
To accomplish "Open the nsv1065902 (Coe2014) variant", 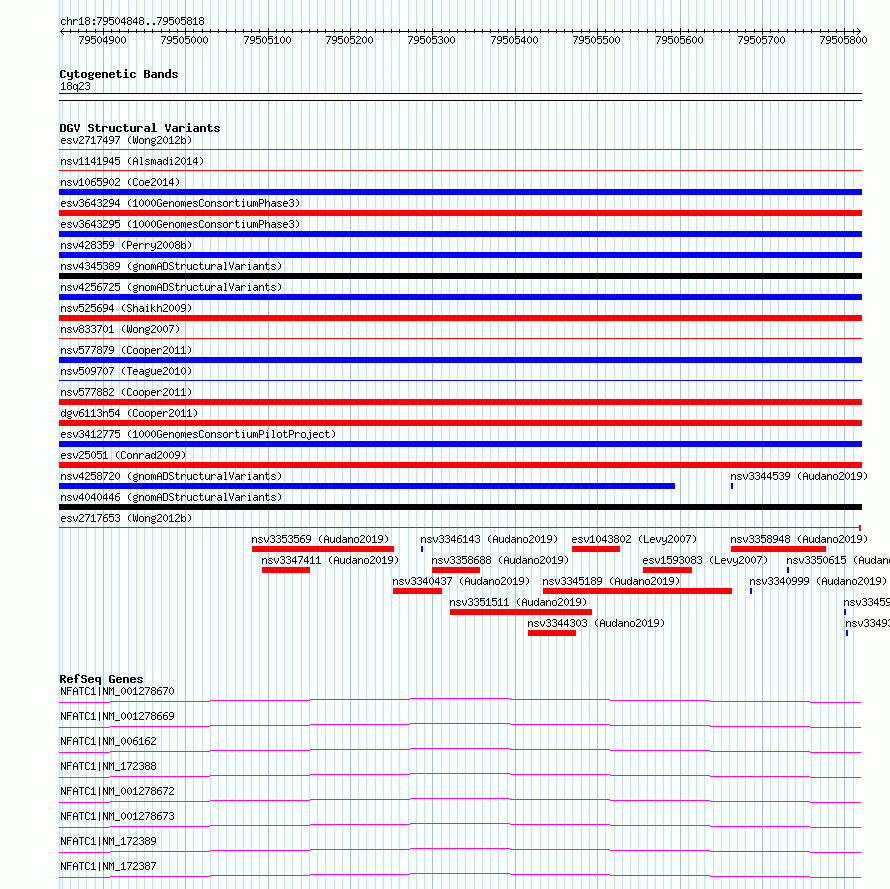I will click(120, 182).
